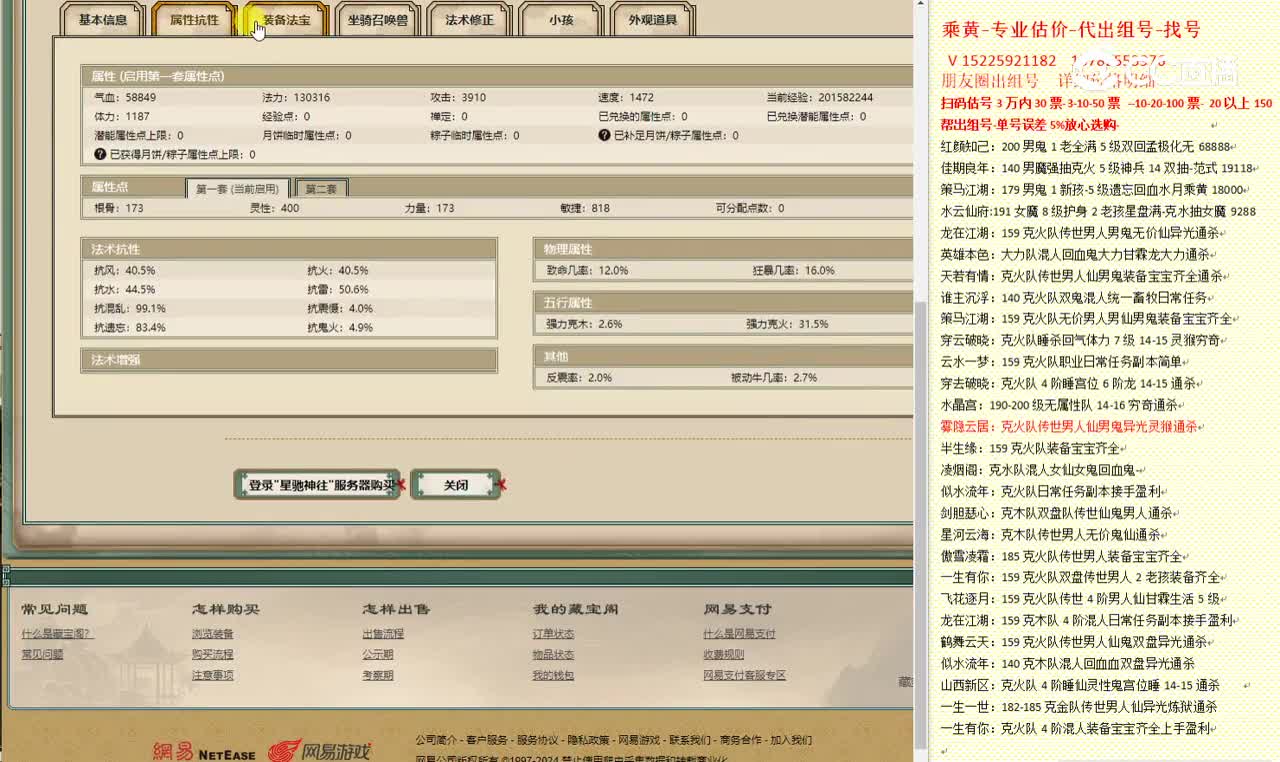Click the 抗遗忘: 83.4% entry
The height and width of the screenshot is (762, 1280).
(130, 328)
